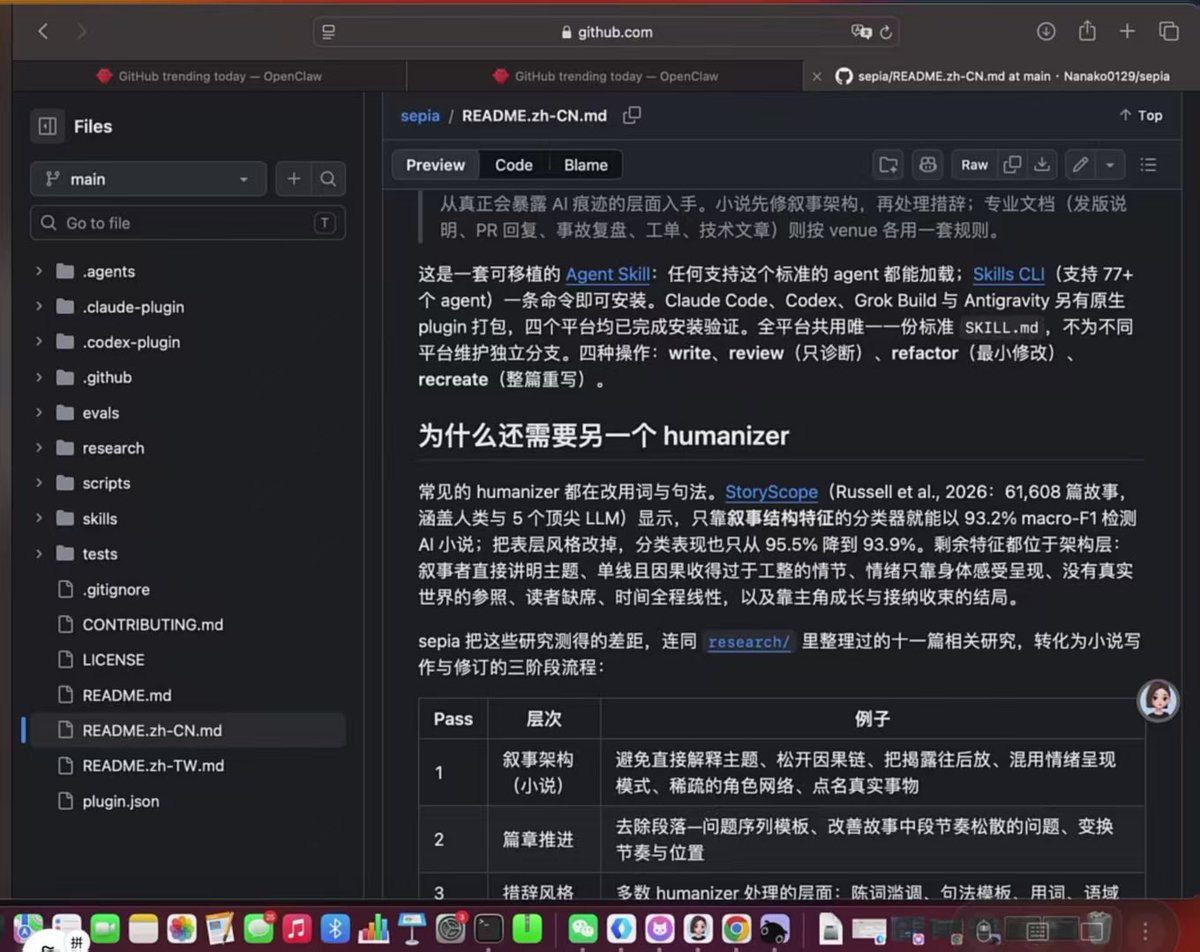Open the Raw file view
This screenshot has height=952, width=1200.
[974, 165]
